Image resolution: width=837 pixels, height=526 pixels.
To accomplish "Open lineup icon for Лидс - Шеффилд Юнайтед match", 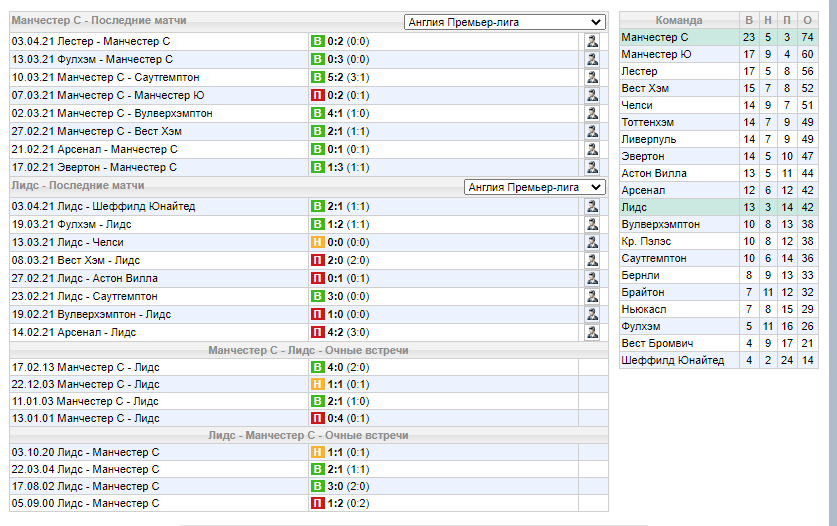I will (x=592, y=206).
